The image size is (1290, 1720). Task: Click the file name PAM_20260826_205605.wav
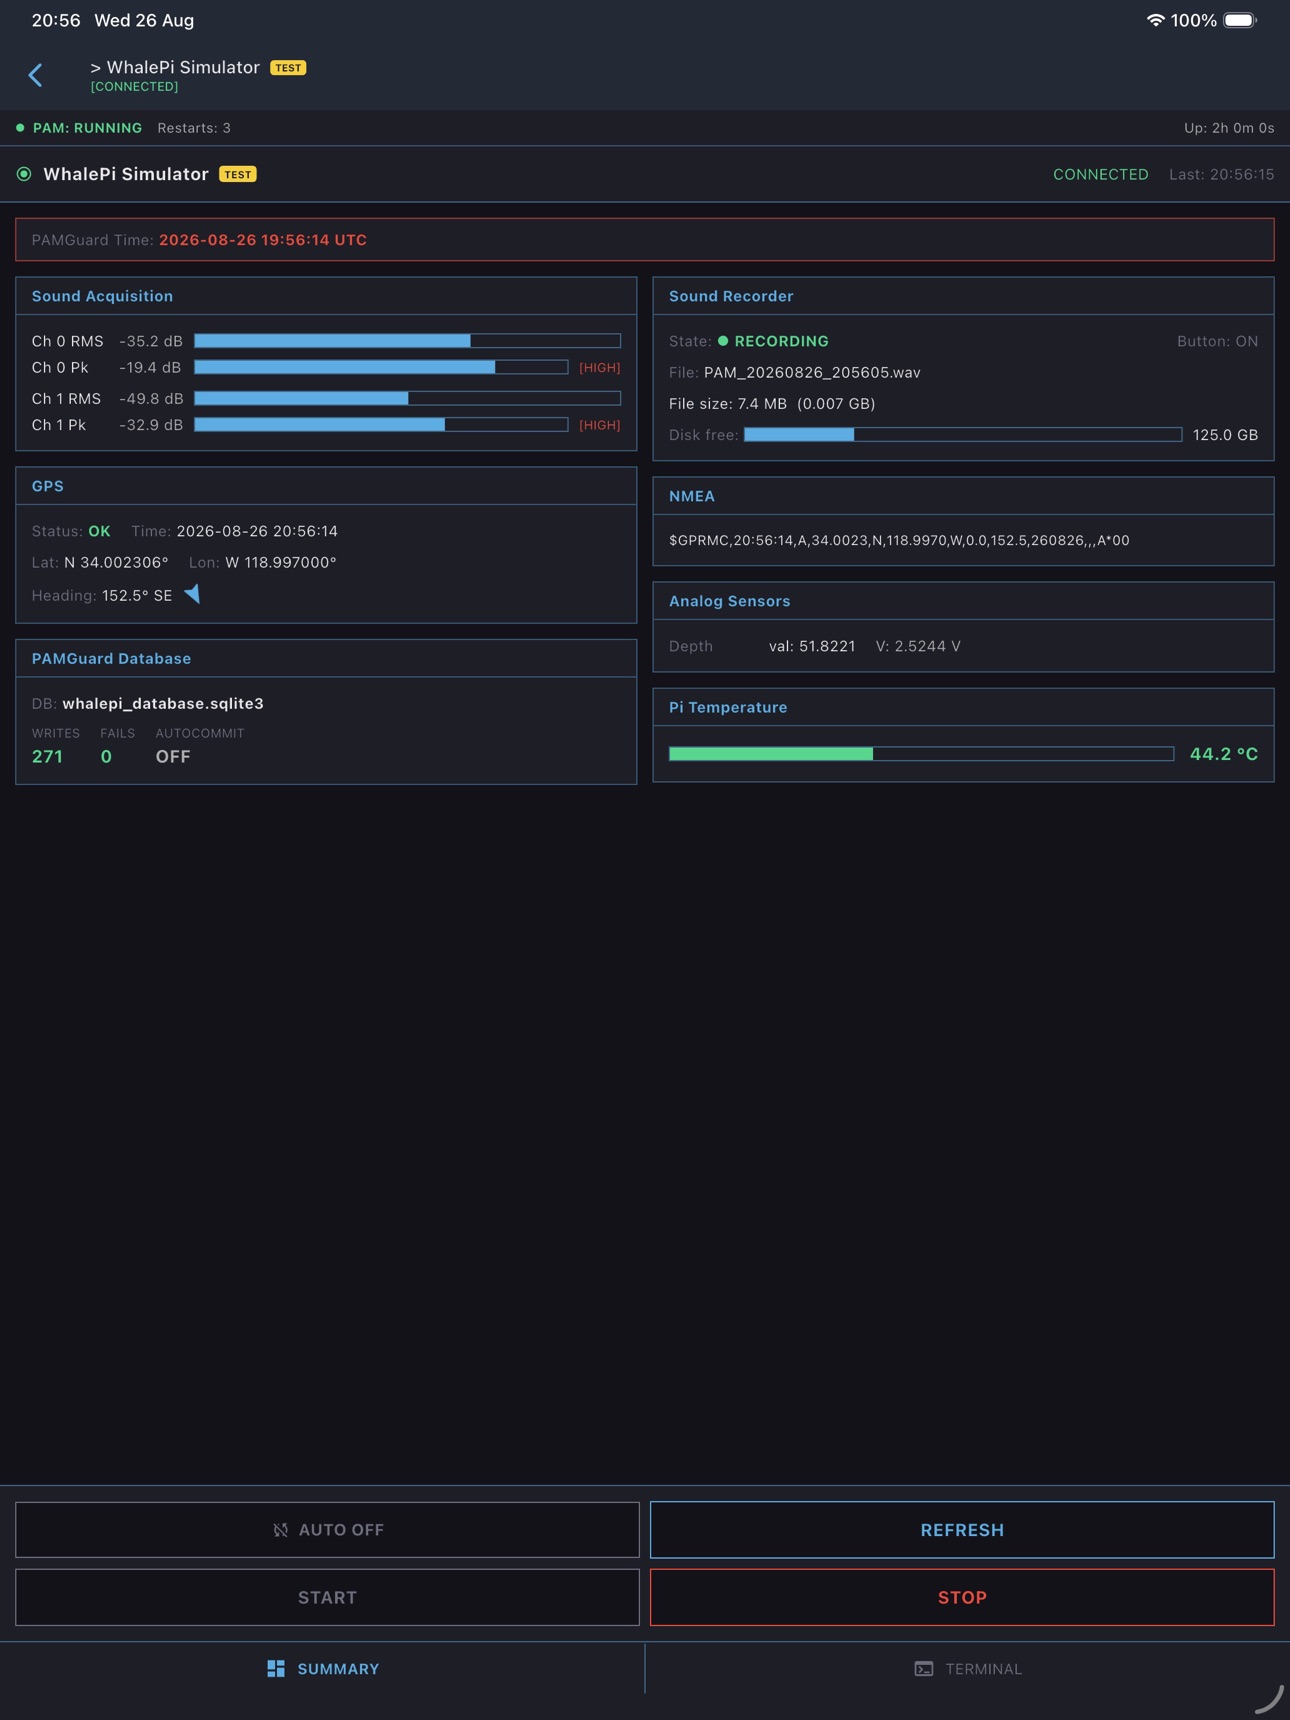(812, 372)
